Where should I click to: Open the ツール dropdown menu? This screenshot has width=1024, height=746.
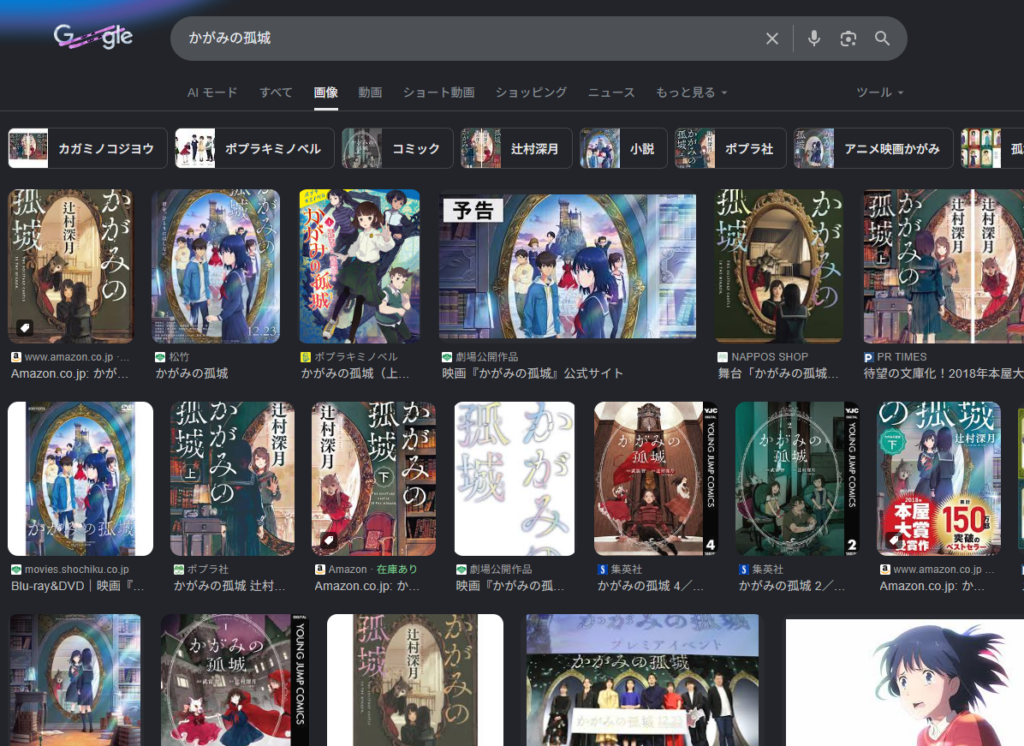(x=879, y=92)
